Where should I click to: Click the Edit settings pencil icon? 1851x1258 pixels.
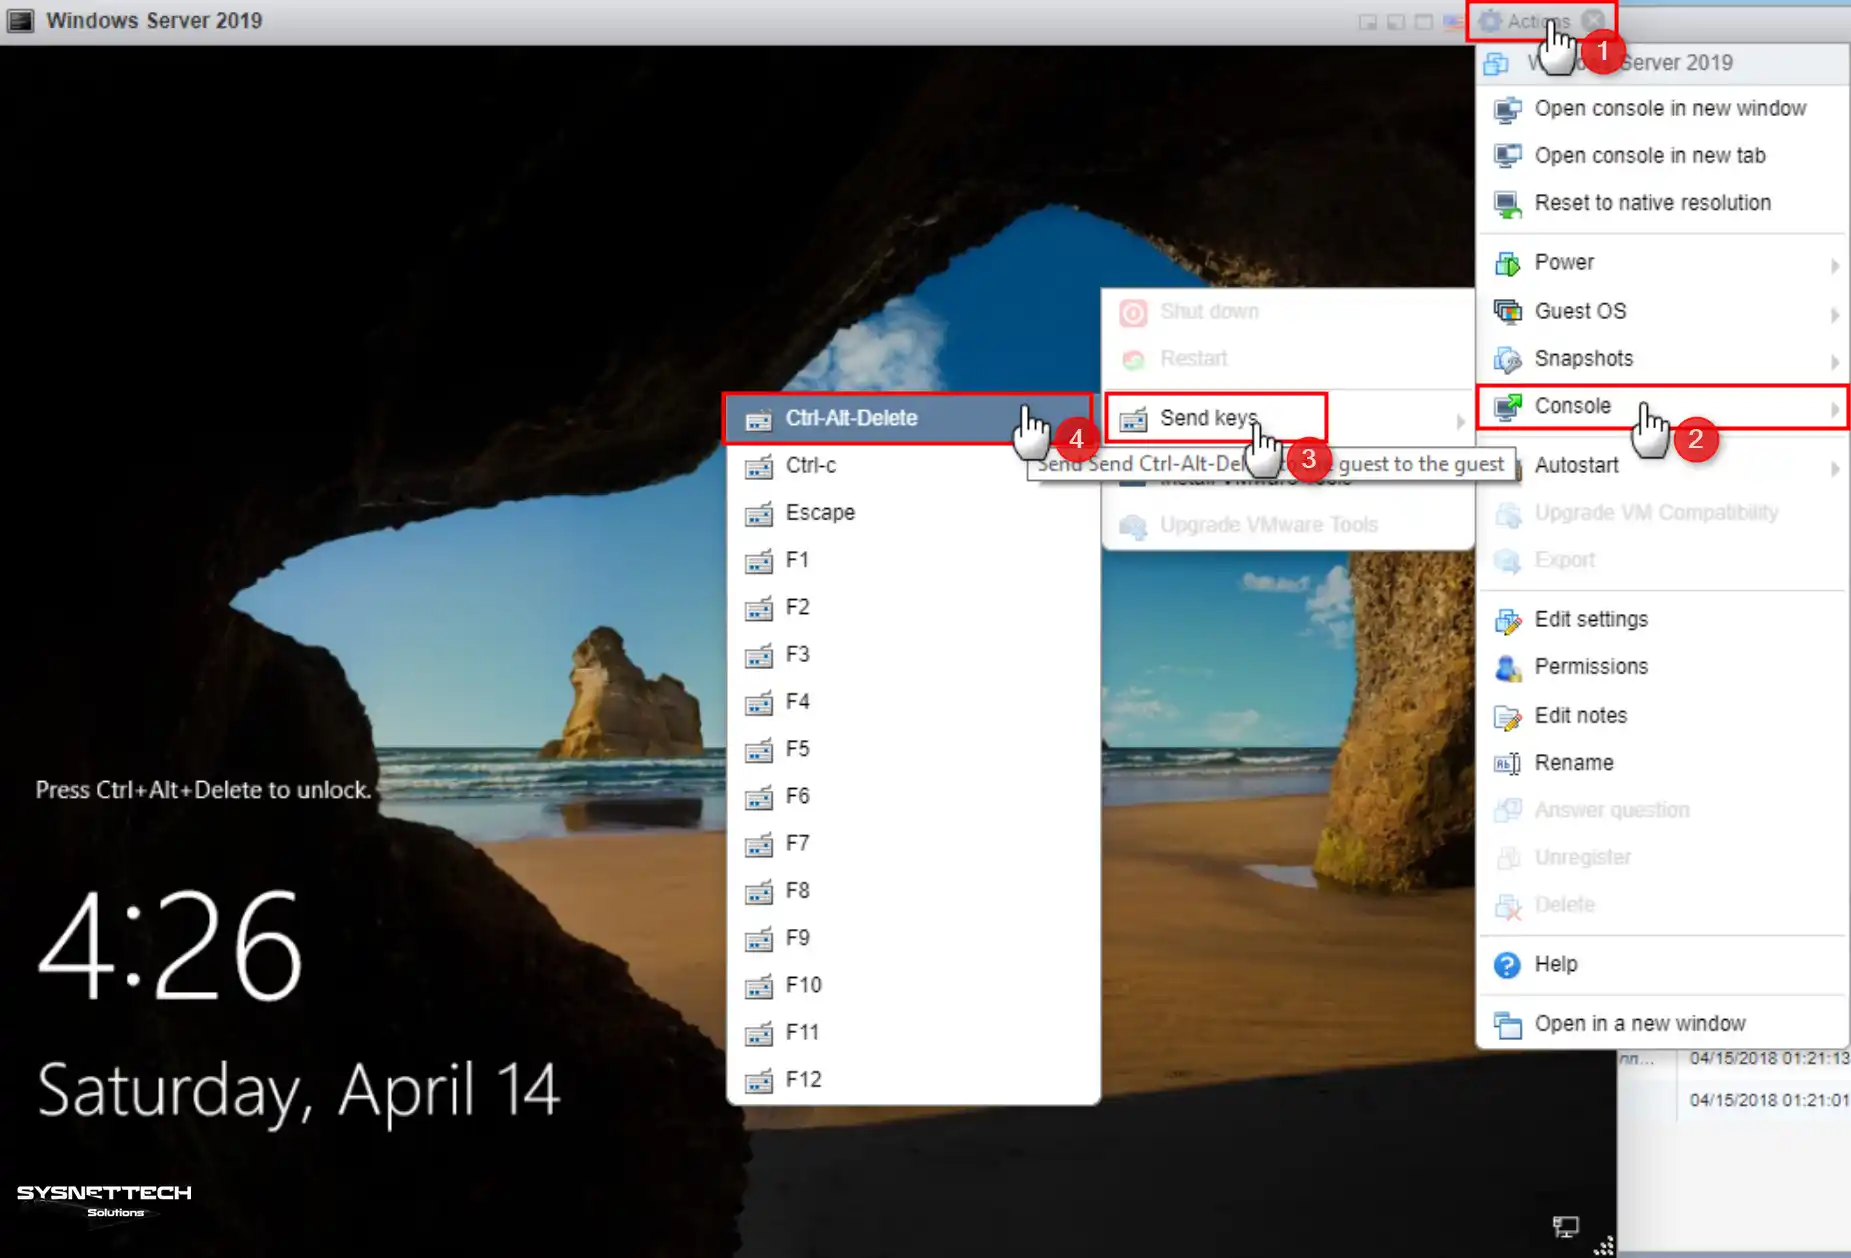(1507, 621)
